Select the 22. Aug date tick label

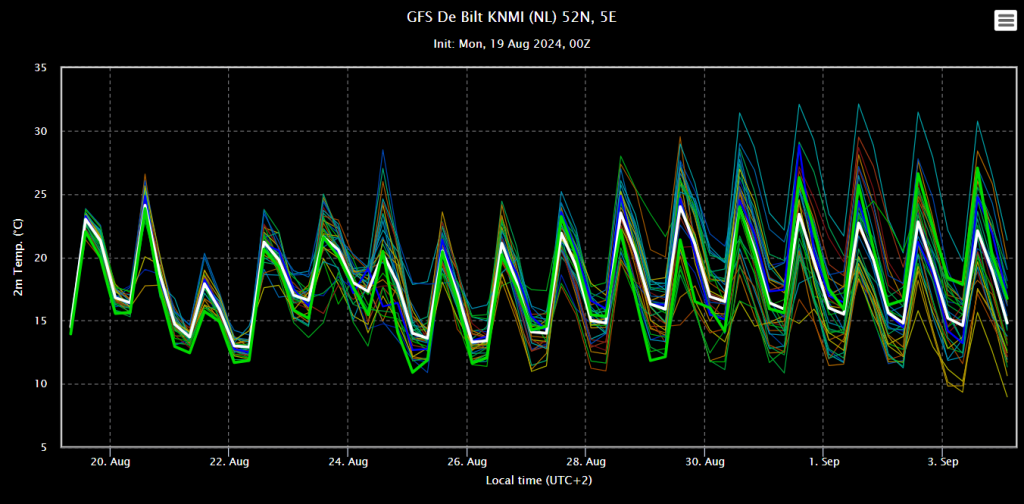229,462
